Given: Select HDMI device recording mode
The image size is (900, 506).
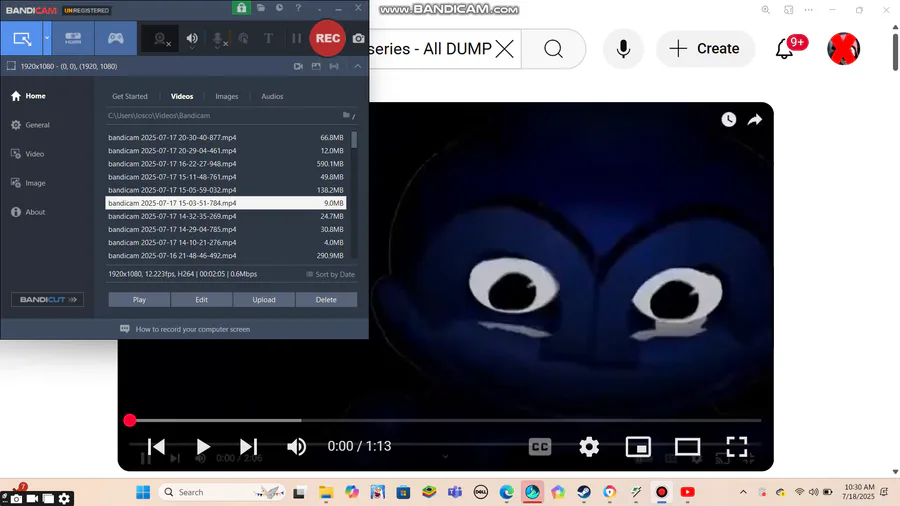Looking at the screenshot, I should point(73,38).
